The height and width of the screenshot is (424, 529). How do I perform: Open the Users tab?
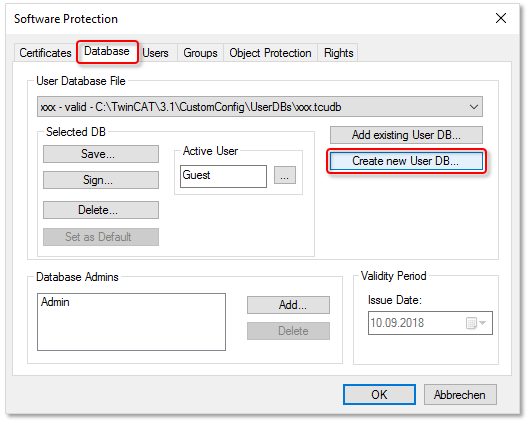tap(155, 53)
